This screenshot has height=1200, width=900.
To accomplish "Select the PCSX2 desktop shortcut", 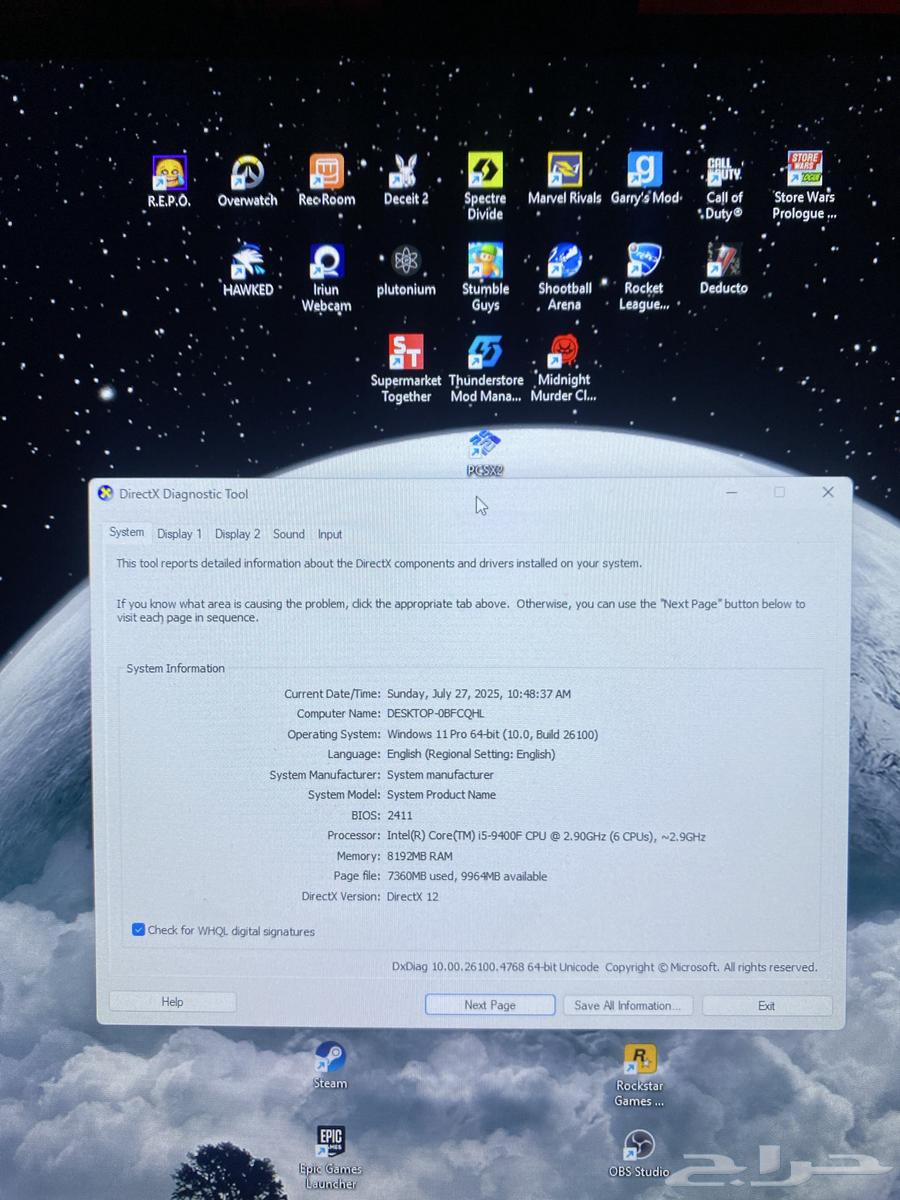I will (485, 453).
